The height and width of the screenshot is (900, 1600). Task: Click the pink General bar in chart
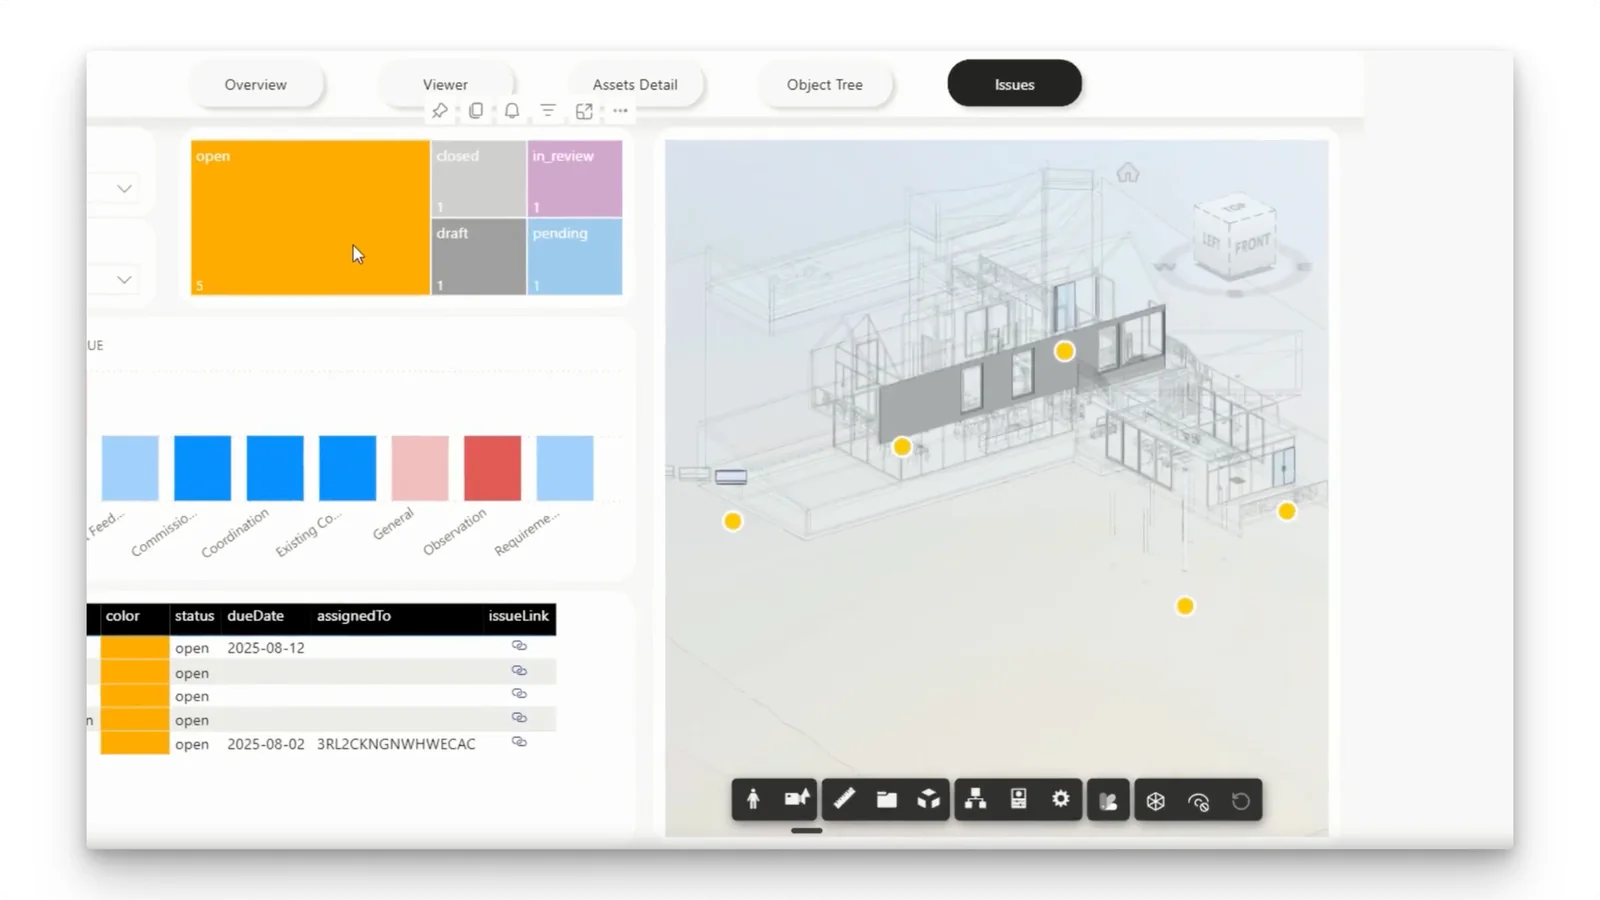coord(420,468)
